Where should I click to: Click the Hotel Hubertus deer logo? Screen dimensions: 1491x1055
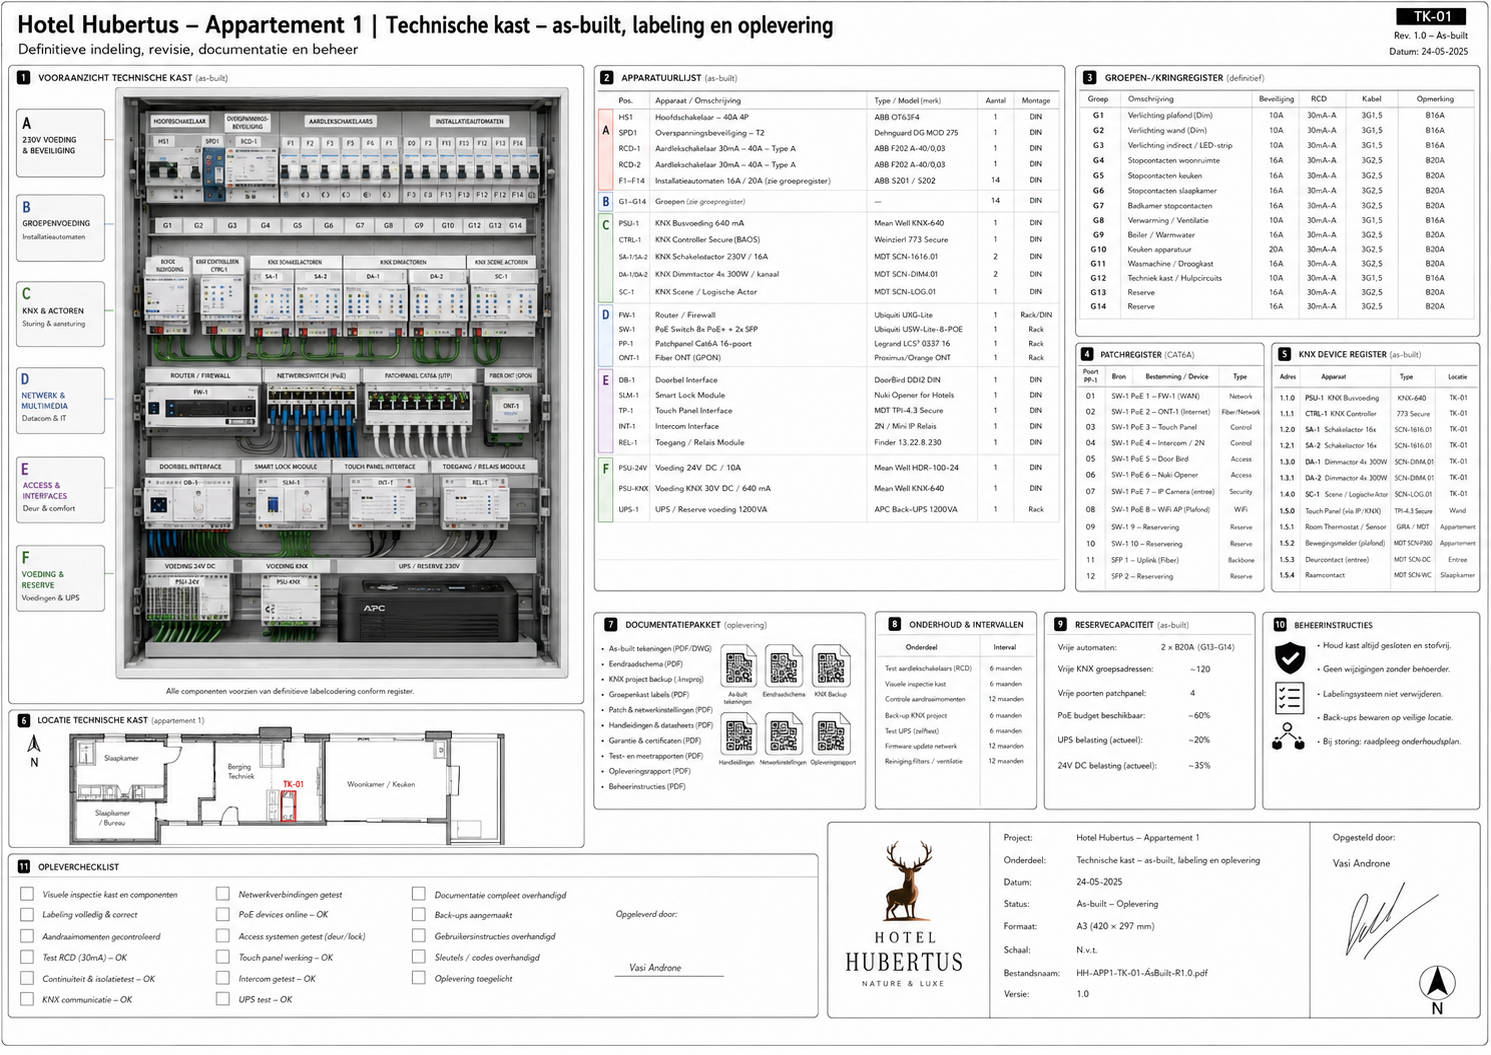pyautogui.click(x=905, y=881)
